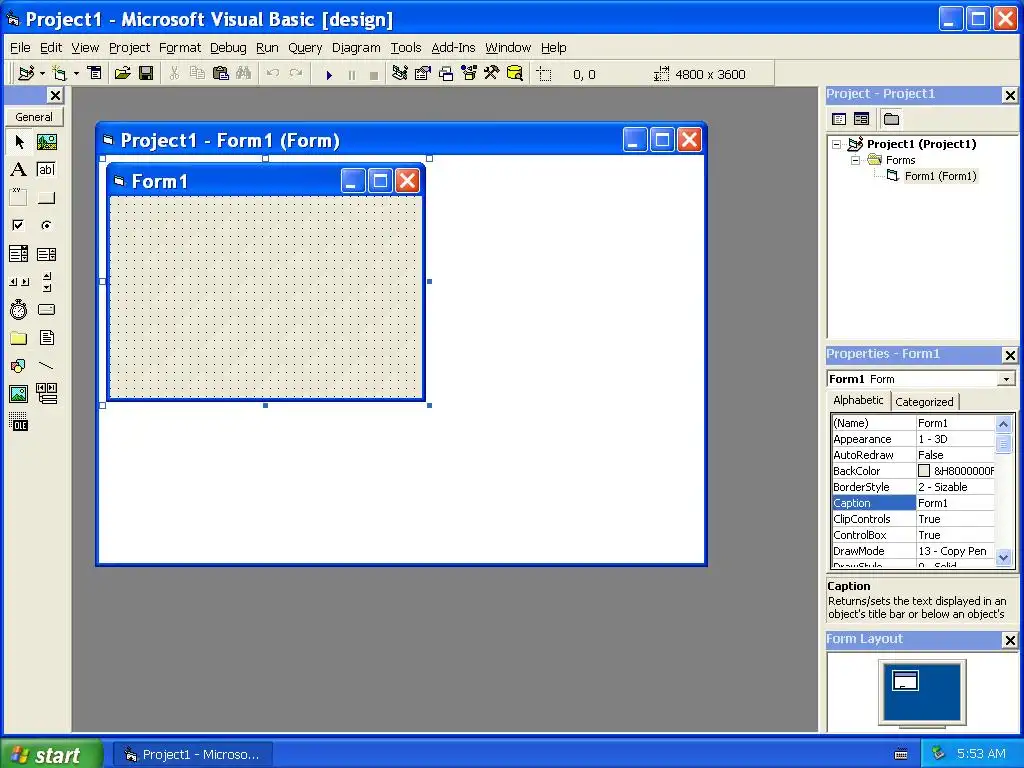
Task: Select the Data control tool
Action: pos(46,394)
